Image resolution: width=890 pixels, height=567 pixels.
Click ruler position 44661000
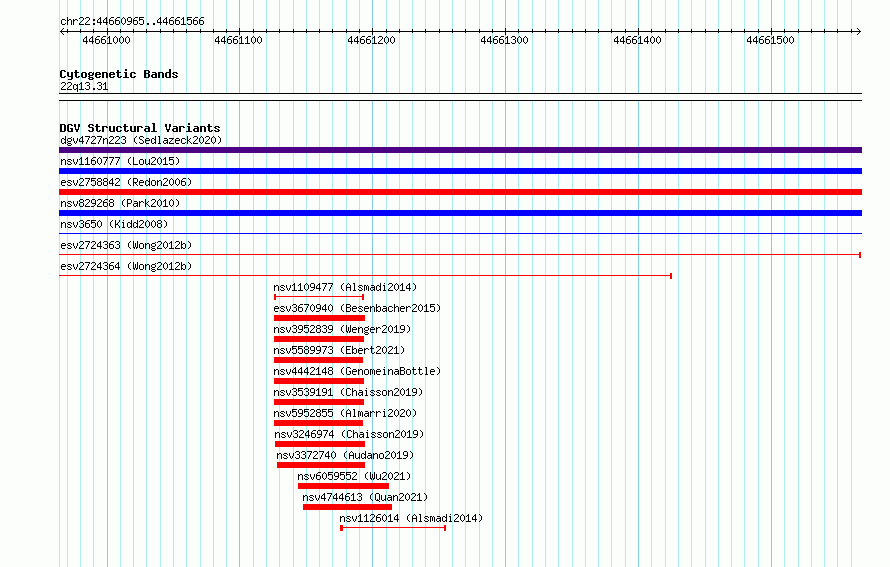coord(106,40)
